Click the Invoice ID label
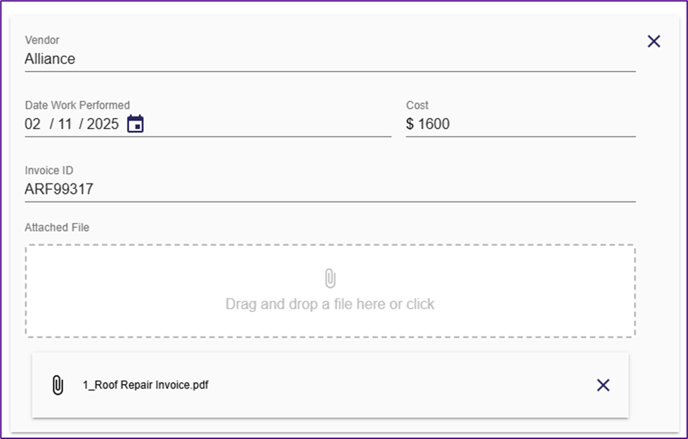Viewport: 688px width, 439px height. (49, 170)
